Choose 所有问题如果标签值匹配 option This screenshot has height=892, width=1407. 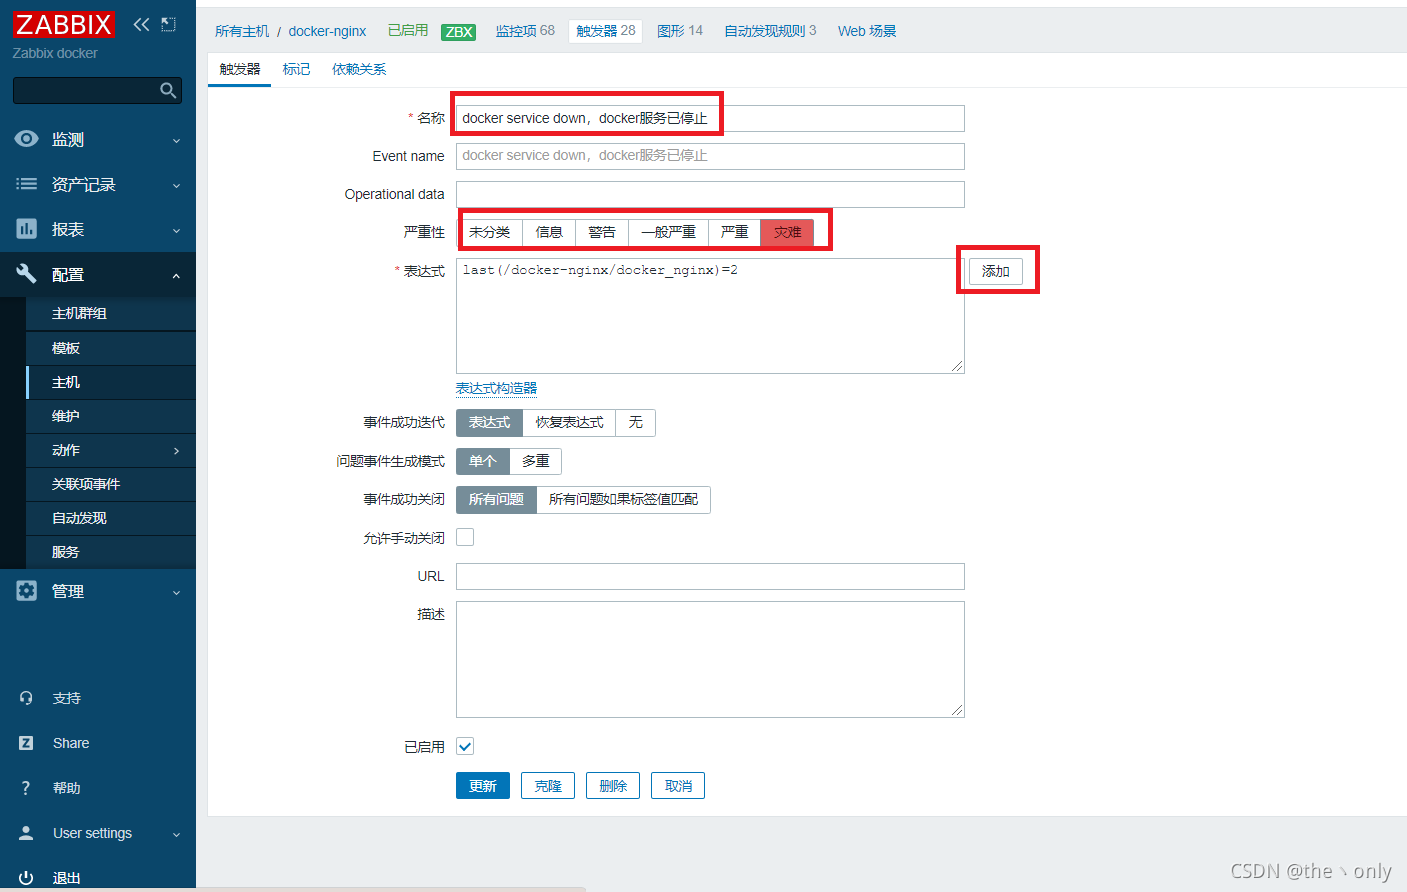click(624, 499)
